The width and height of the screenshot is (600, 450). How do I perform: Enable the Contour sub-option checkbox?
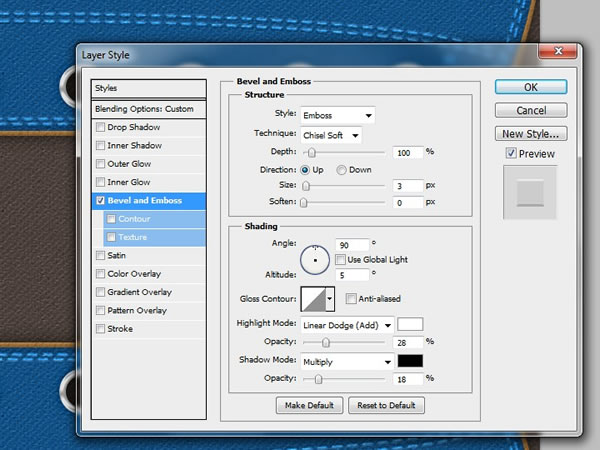coord(111,219)
